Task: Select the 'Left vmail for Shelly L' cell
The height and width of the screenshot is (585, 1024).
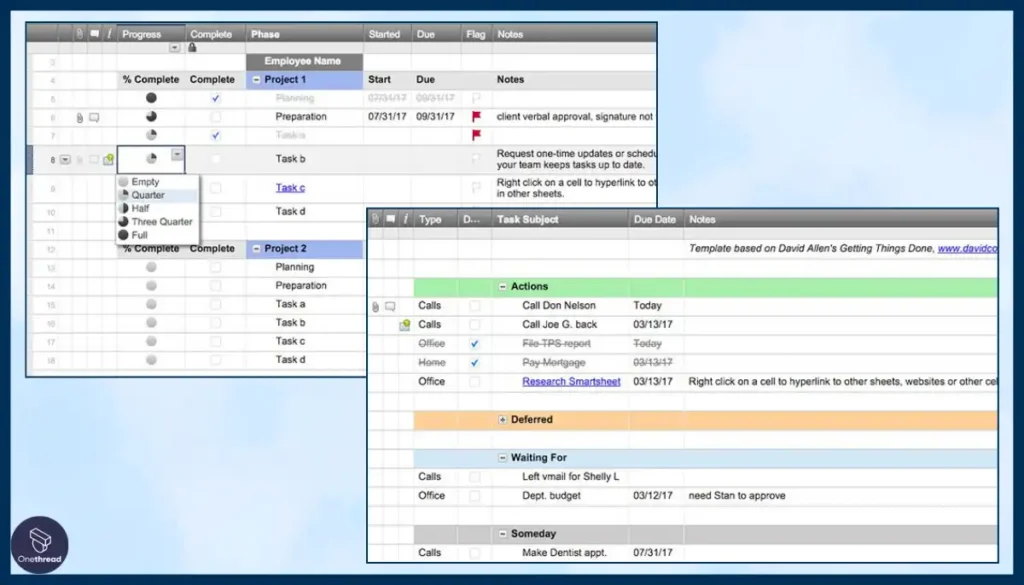Action: (560, 477)
